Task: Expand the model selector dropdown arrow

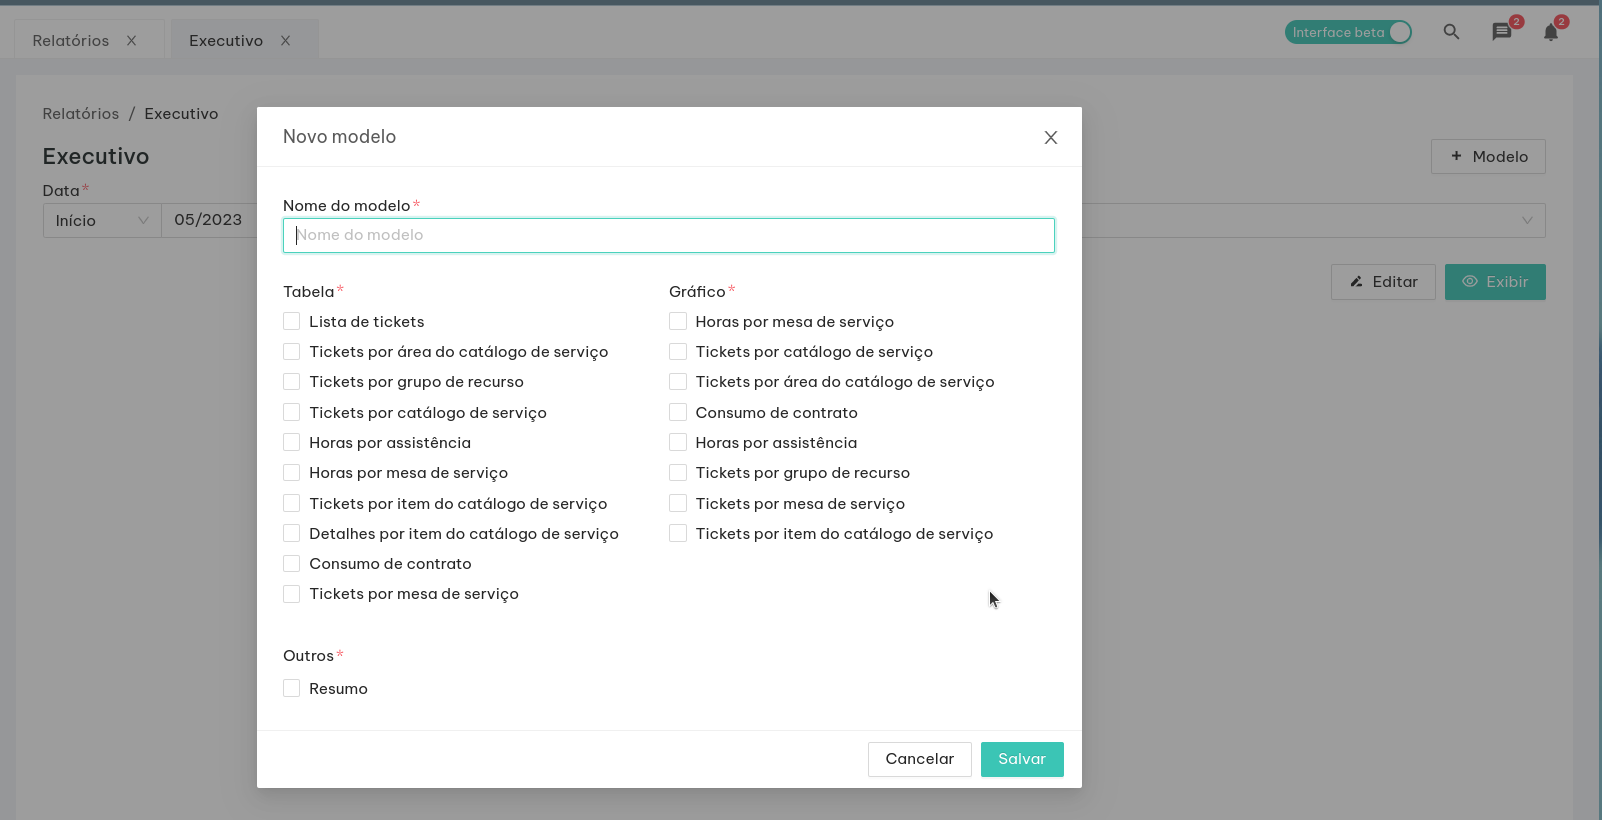Action: (x=1527, y=221)
